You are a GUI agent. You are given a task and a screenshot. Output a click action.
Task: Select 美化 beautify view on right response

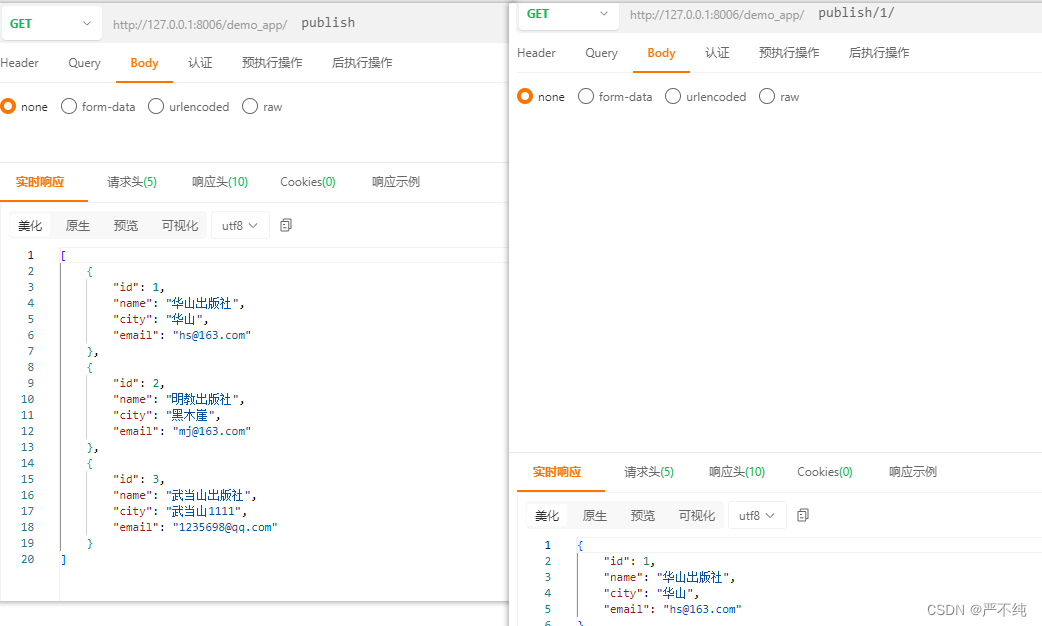tap(546, 515)
